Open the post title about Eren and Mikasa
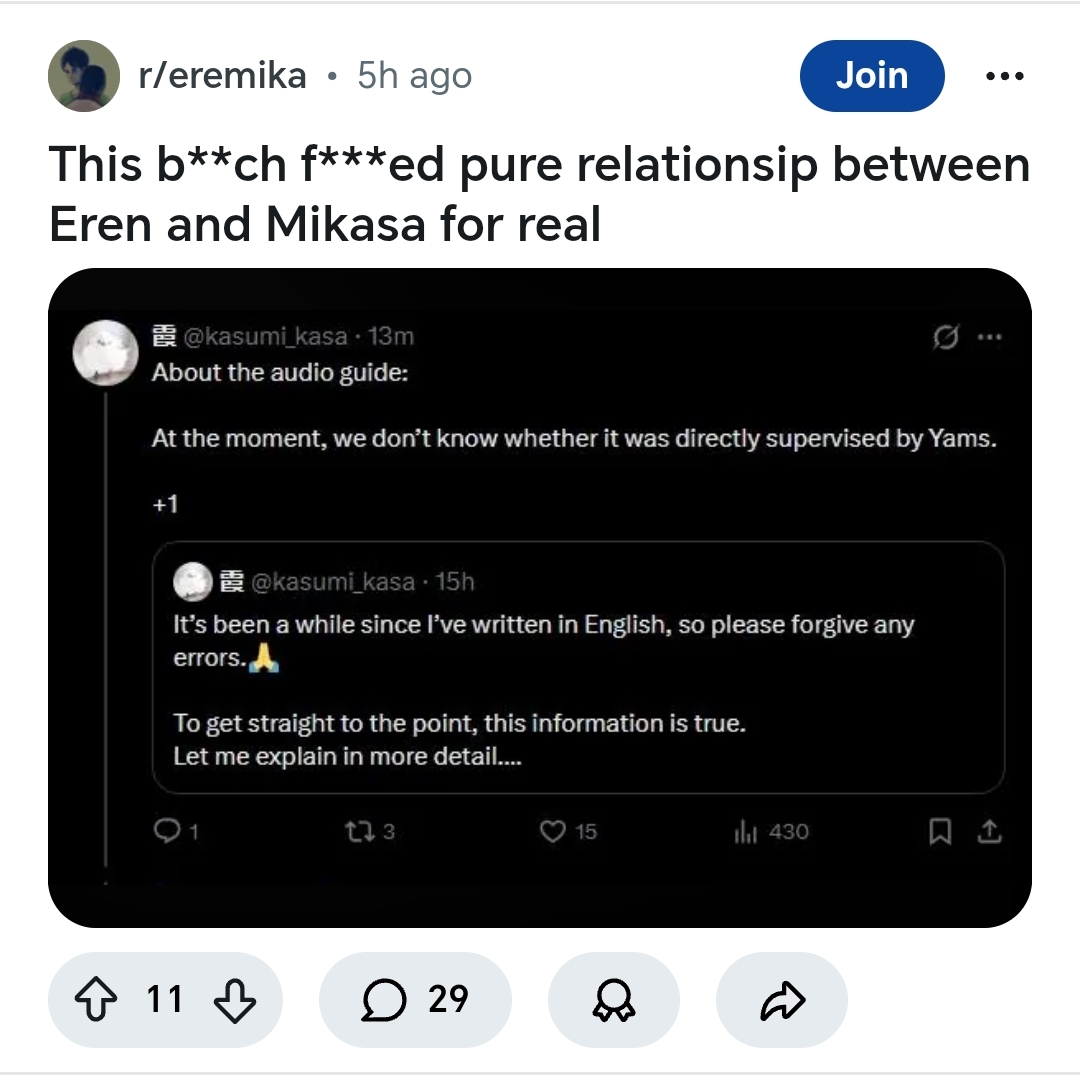This screenshot has width=1080, height=1077. click(539, 195)
